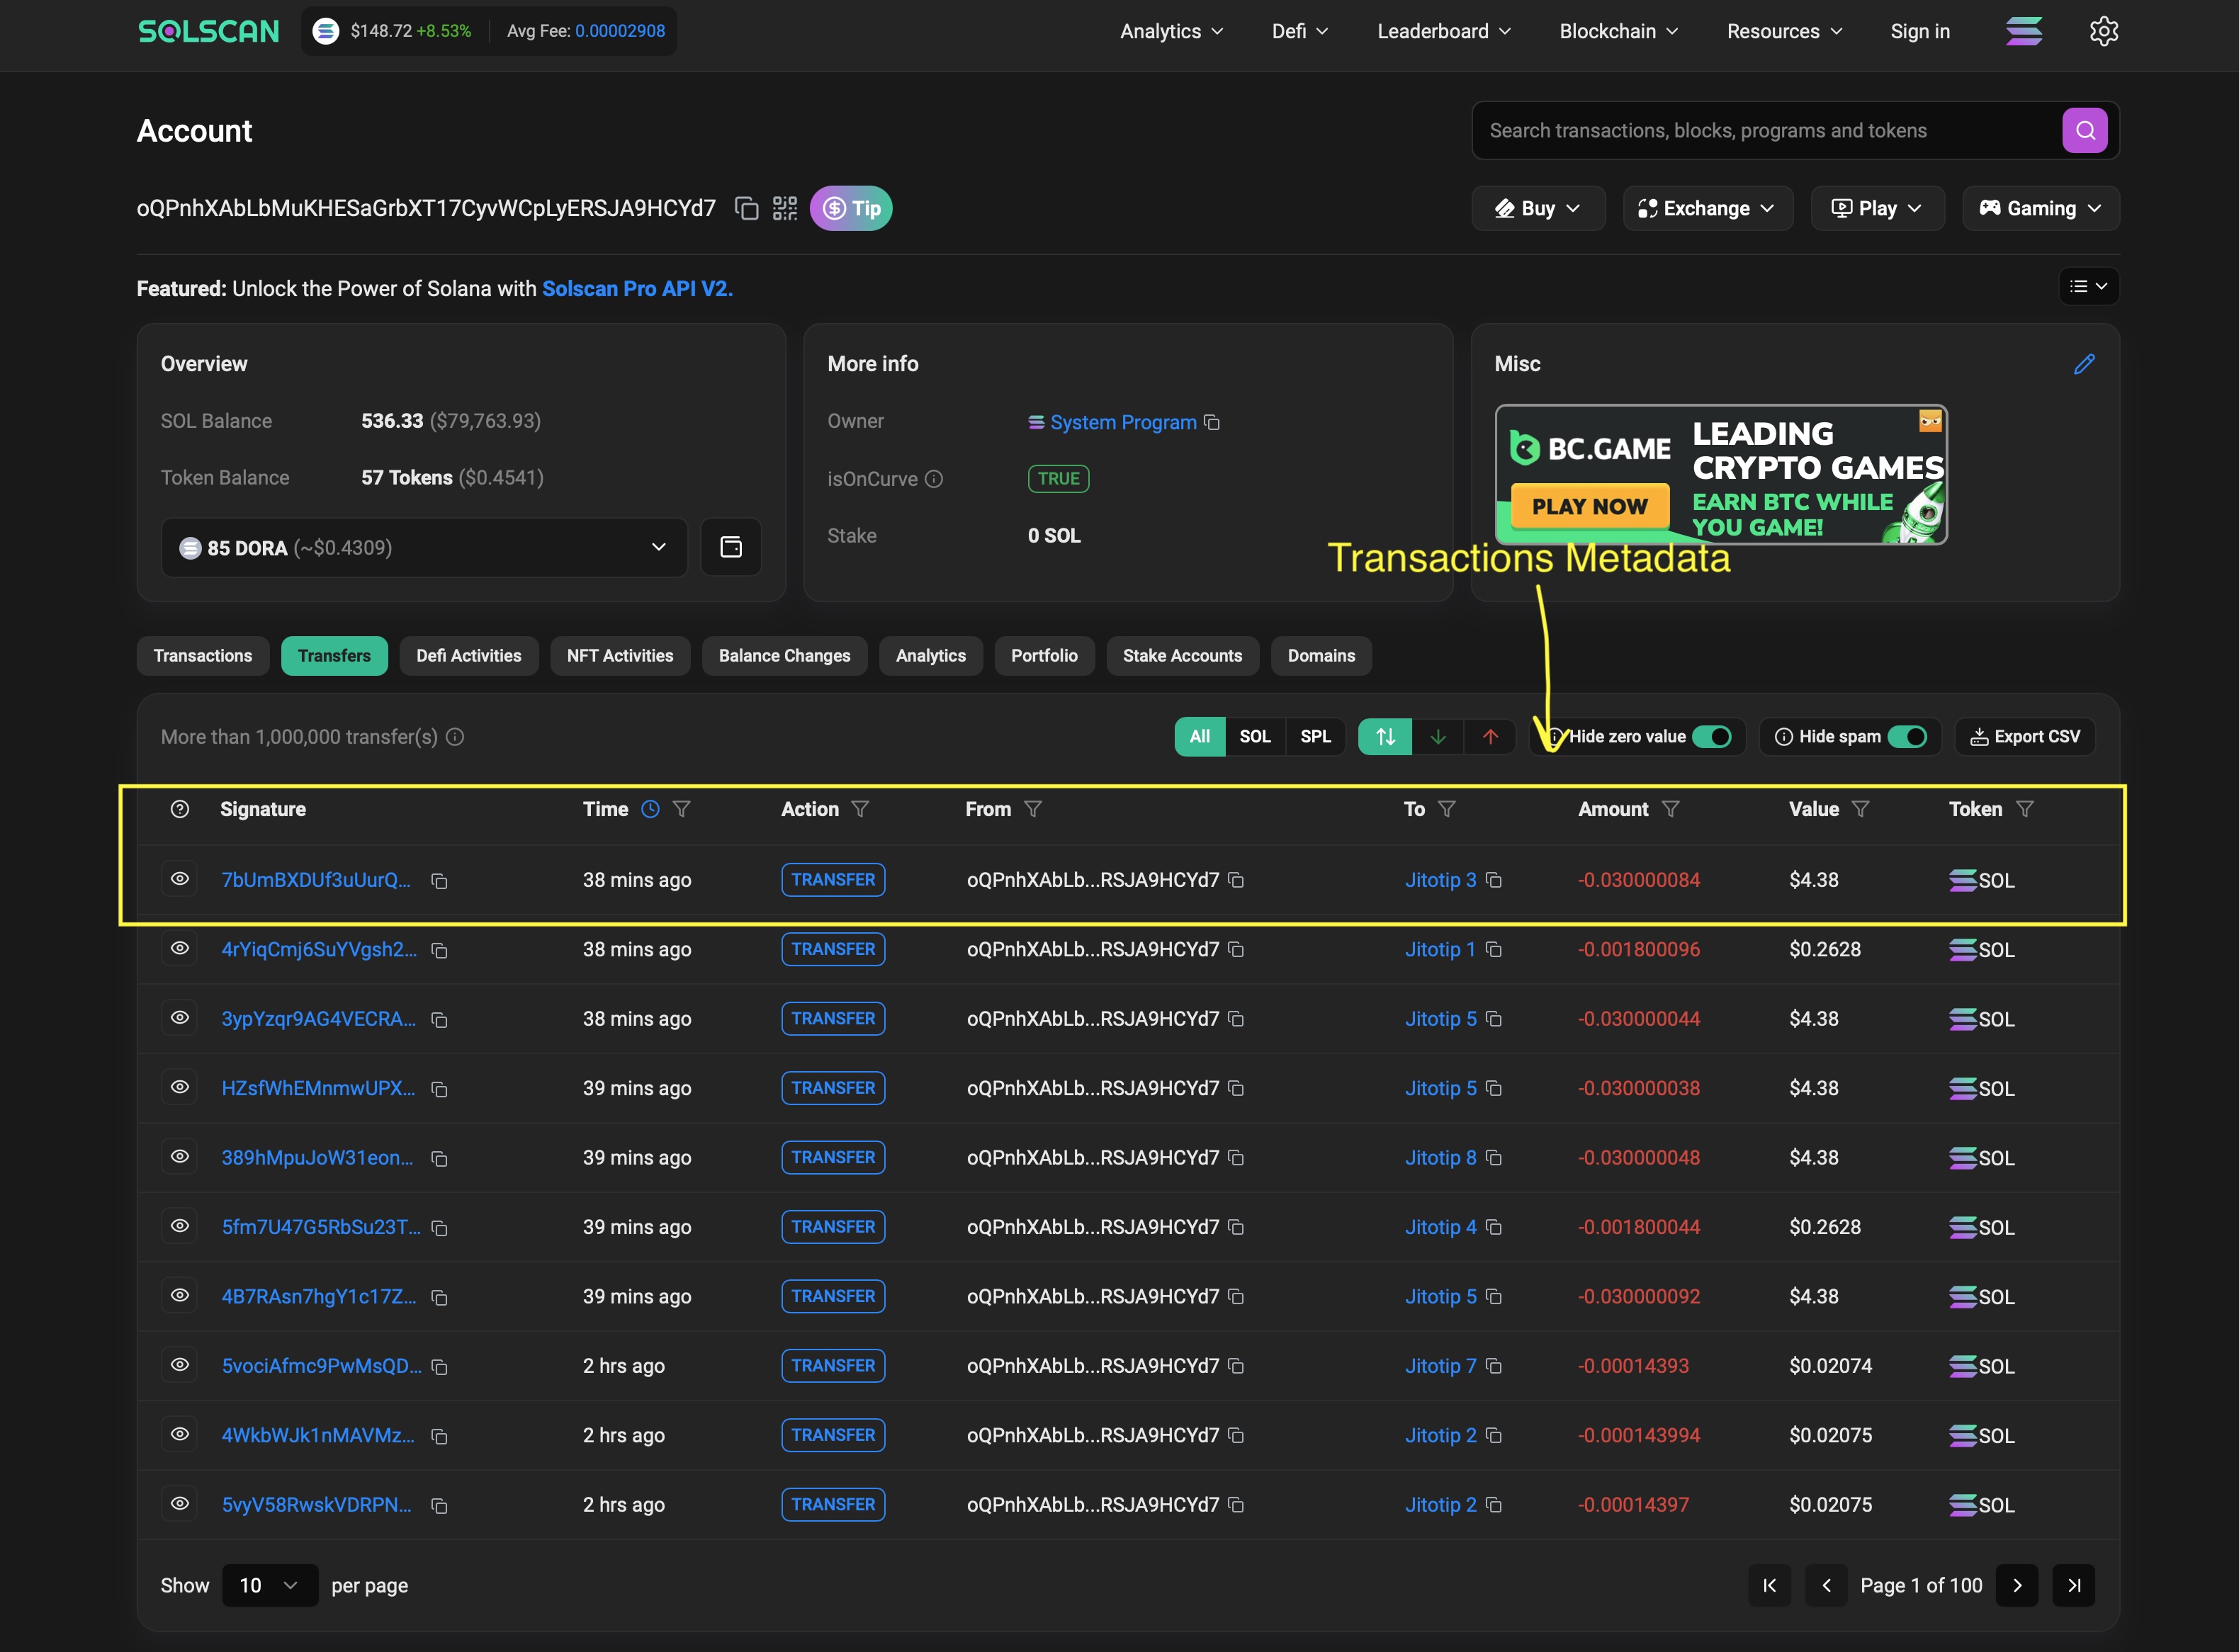The width and height of the screenshot is (2239, 1652).
Task: Toggle Hide spam switch
Action: click(1907, 737)
